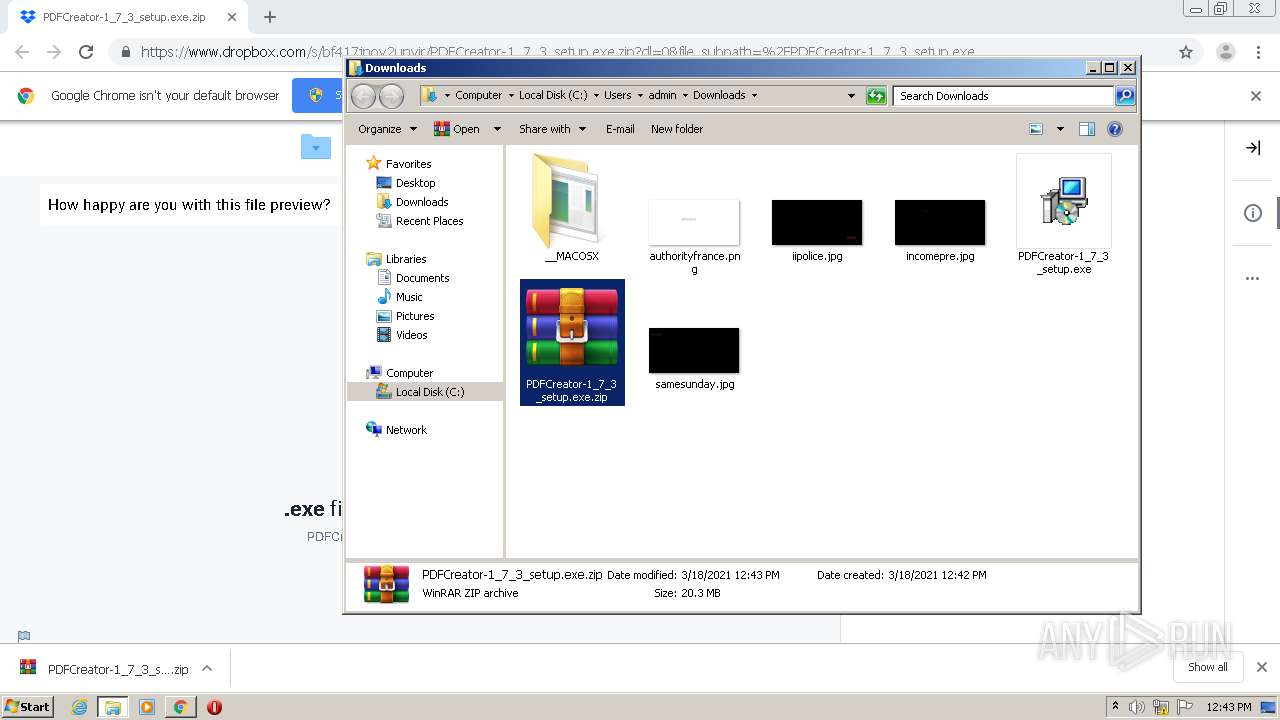This screenshot has height=720, width=1280.
Task: Click the Explorer Back navigation arrow
Action: tap(363, 96)
